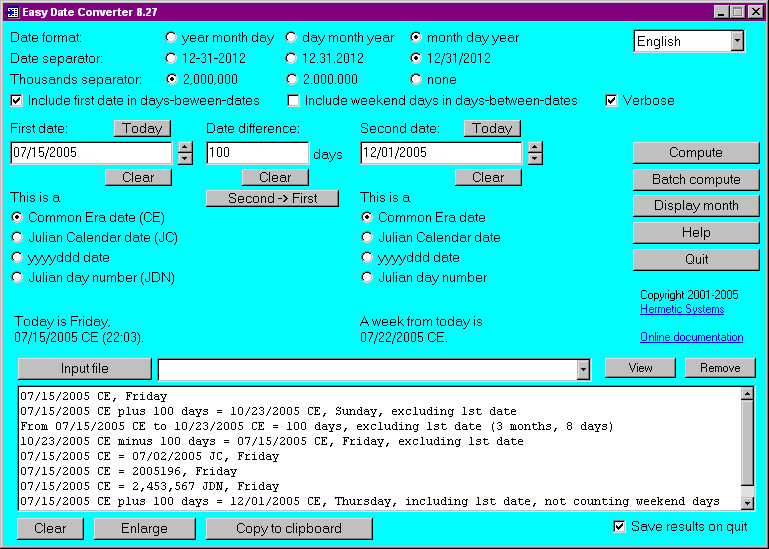Click Today button for Second date
The height and width of the screenshot is (549, 769).
point(492,128)
